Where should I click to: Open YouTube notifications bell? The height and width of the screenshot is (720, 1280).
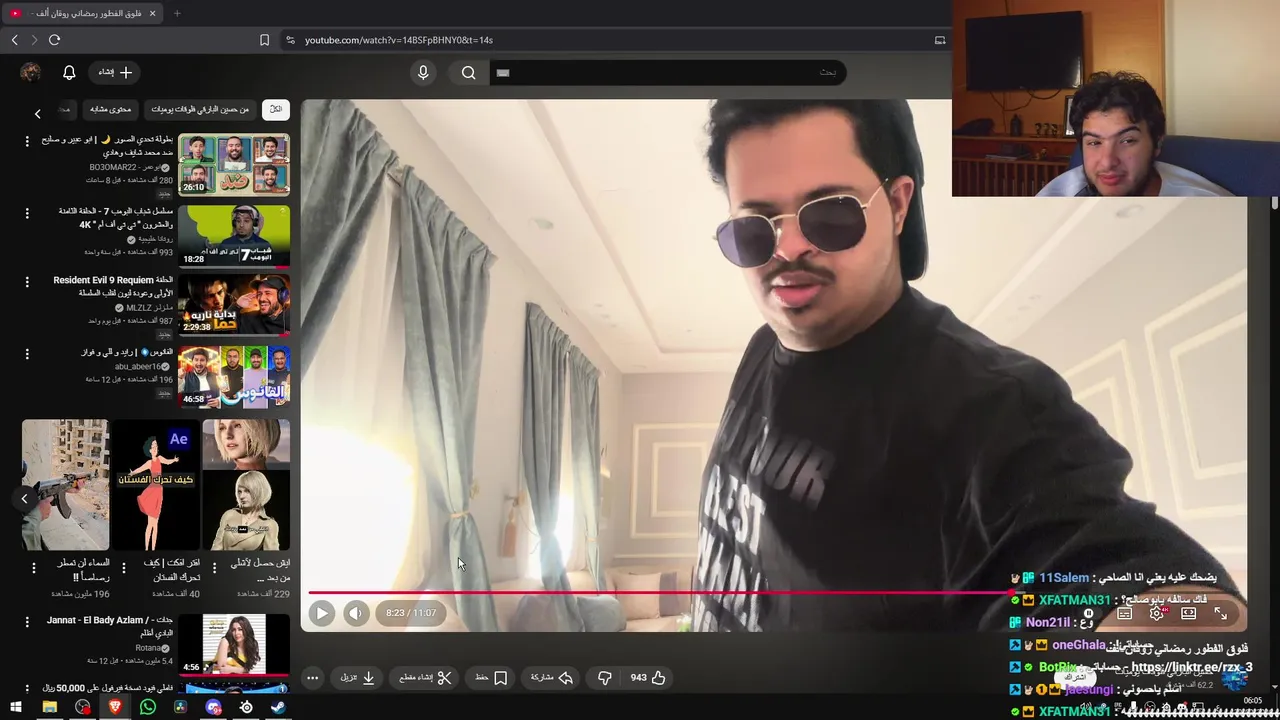click(x=69, y=72)
